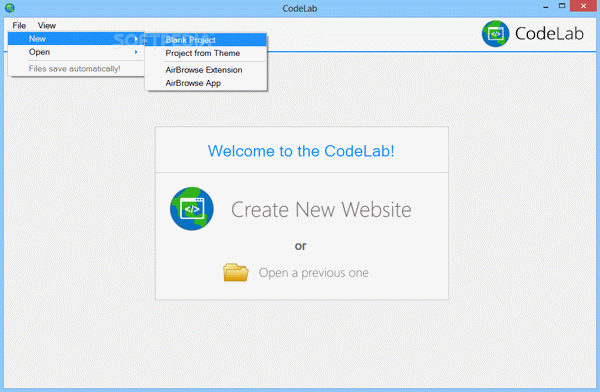Click the CodeLab header brand text
This screenshot has width=600, height=392.
[549, 34]
